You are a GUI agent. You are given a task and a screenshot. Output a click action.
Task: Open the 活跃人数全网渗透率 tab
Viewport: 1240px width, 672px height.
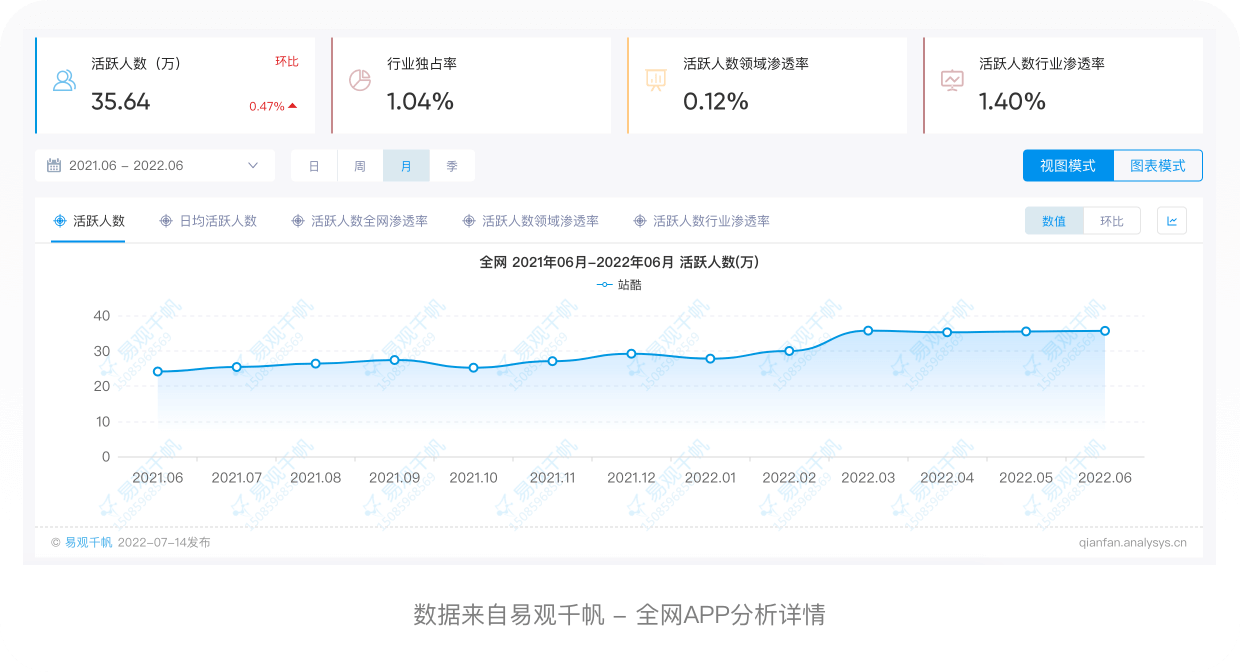(x=359, y=221)
